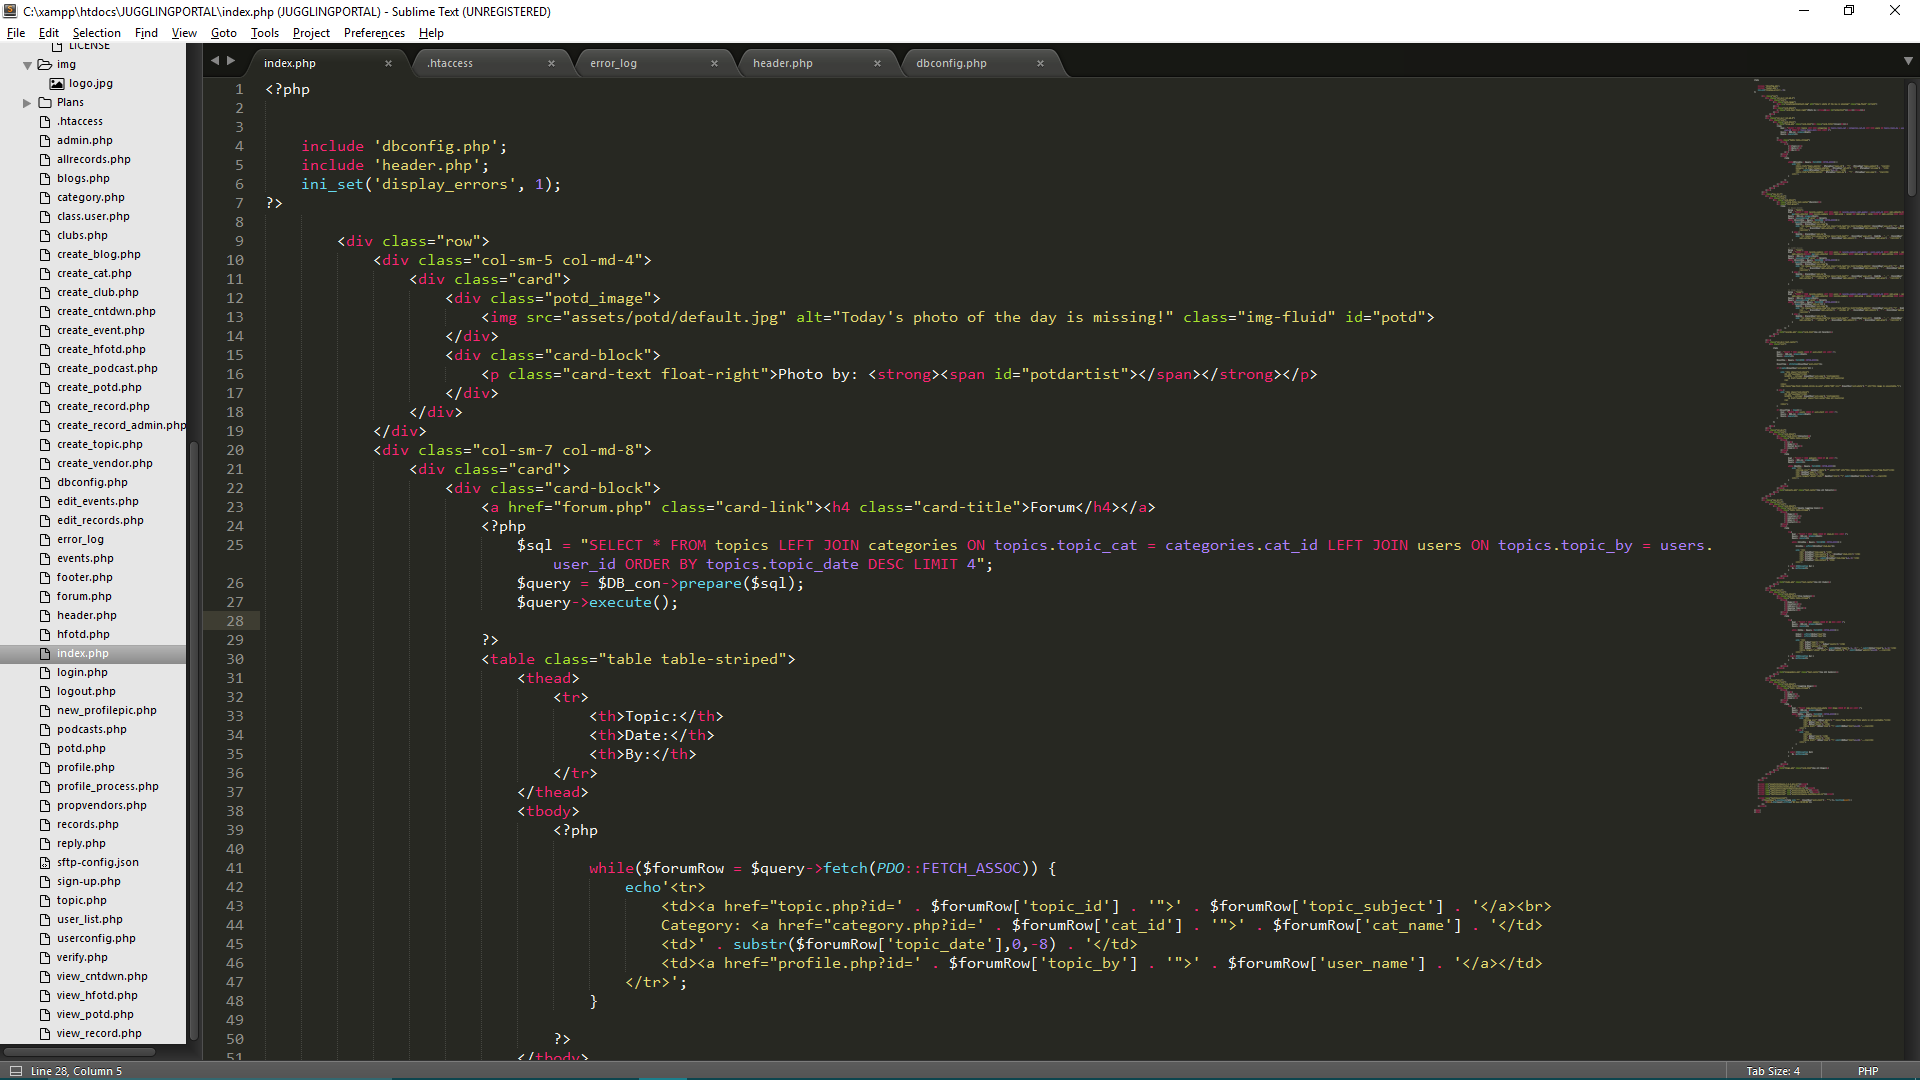1920x1080 pixels.
Task: Toggle the sidebar tree item logo.jpg
Action: tap(88, 82)
